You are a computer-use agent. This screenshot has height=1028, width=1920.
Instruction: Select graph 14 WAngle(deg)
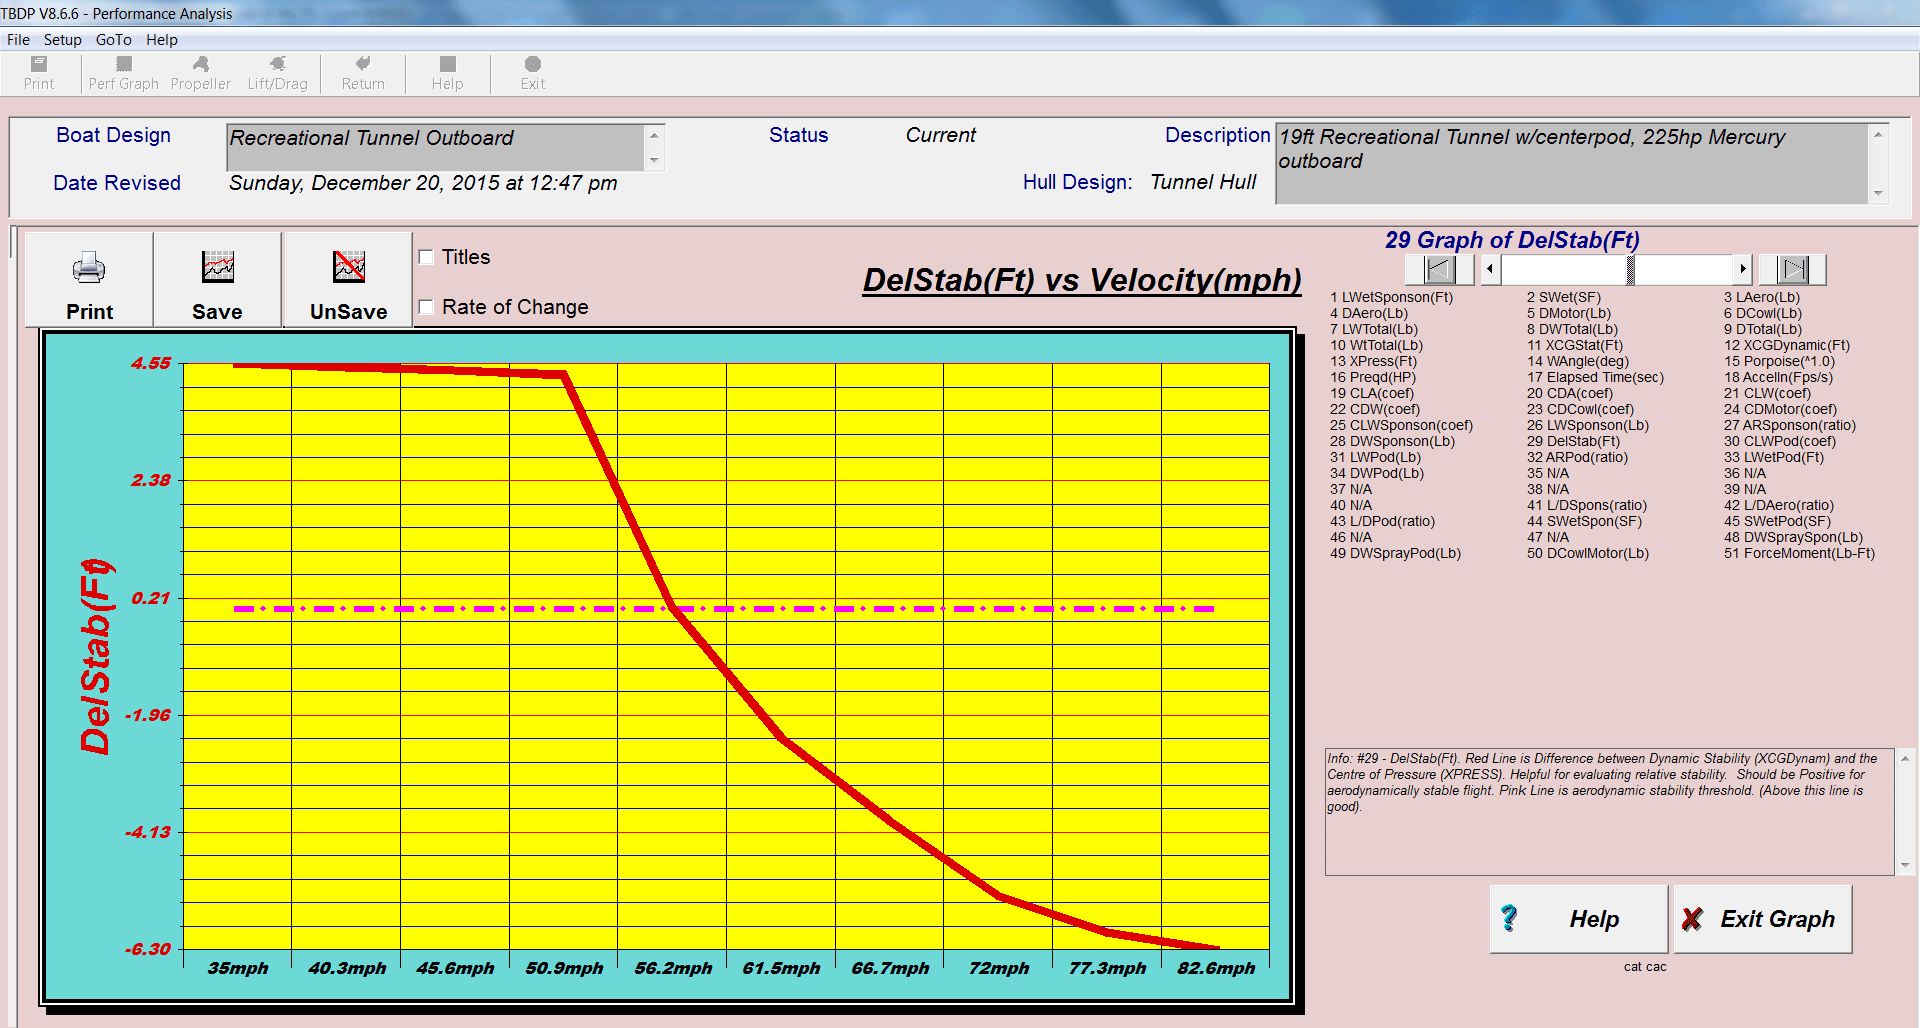(x=1577, y=361)
